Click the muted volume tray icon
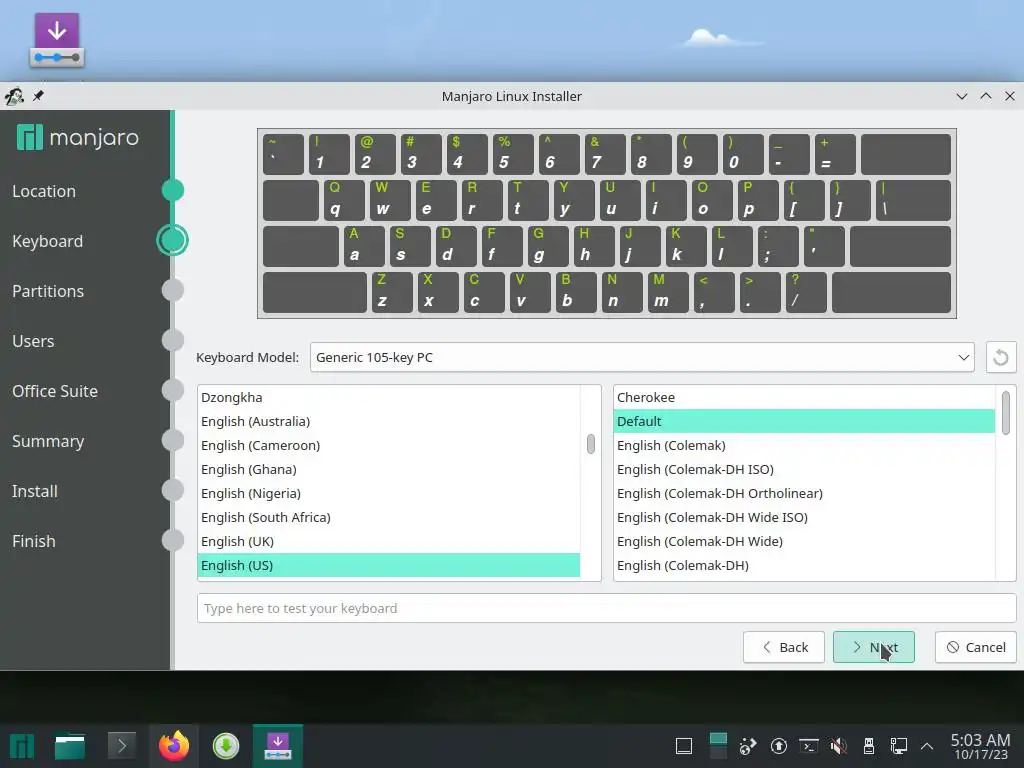 (839, 746)
